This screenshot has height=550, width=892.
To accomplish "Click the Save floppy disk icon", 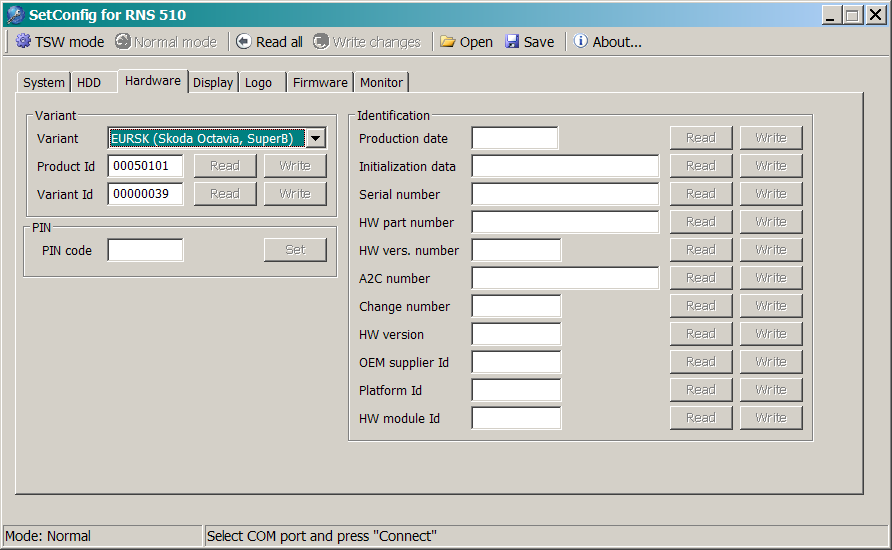I will point(512,41).
